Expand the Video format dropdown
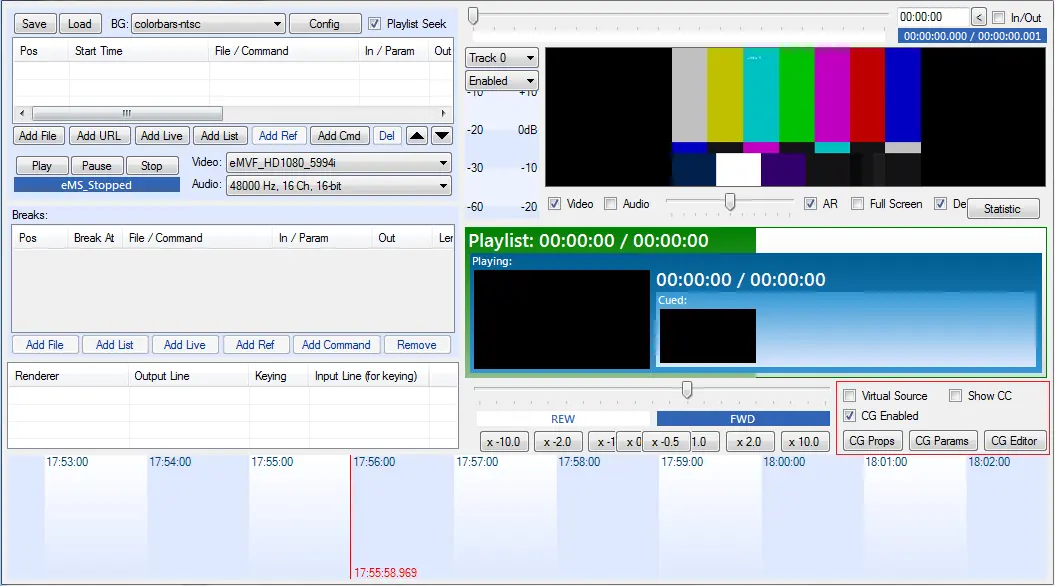This screenshot has width=1055, height=586. click(338, 163)
